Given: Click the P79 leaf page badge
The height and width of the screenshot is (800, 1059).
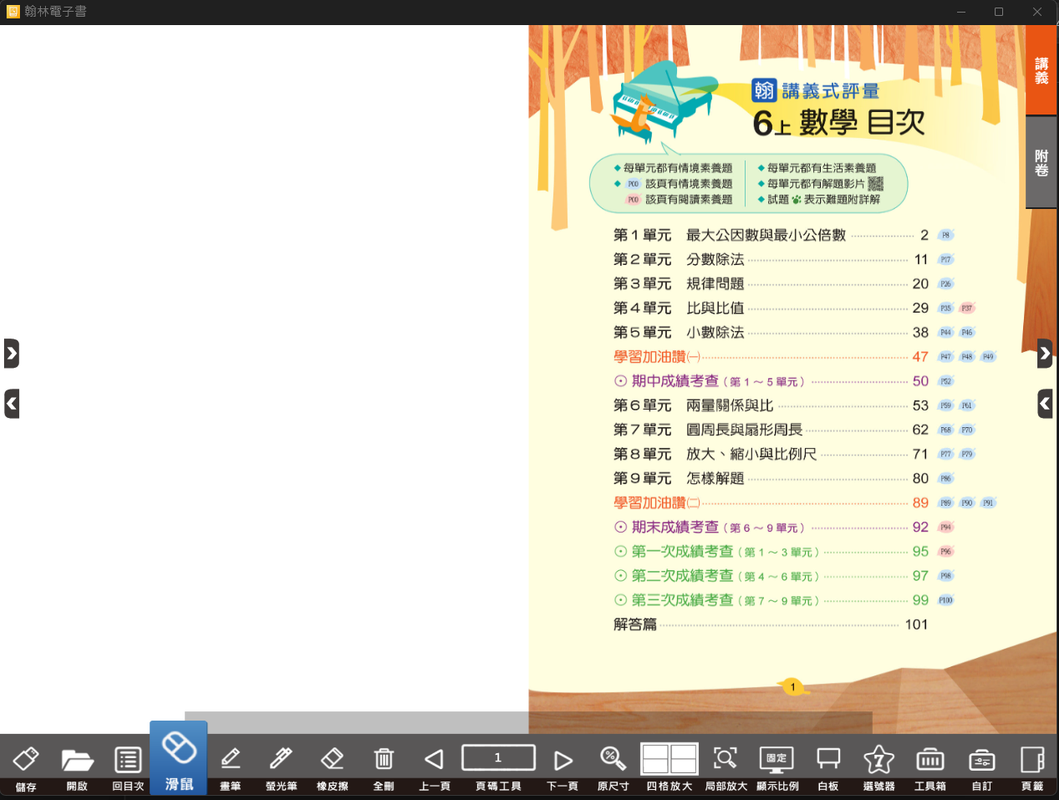Looking at the screenshot, I should [967, 454].
